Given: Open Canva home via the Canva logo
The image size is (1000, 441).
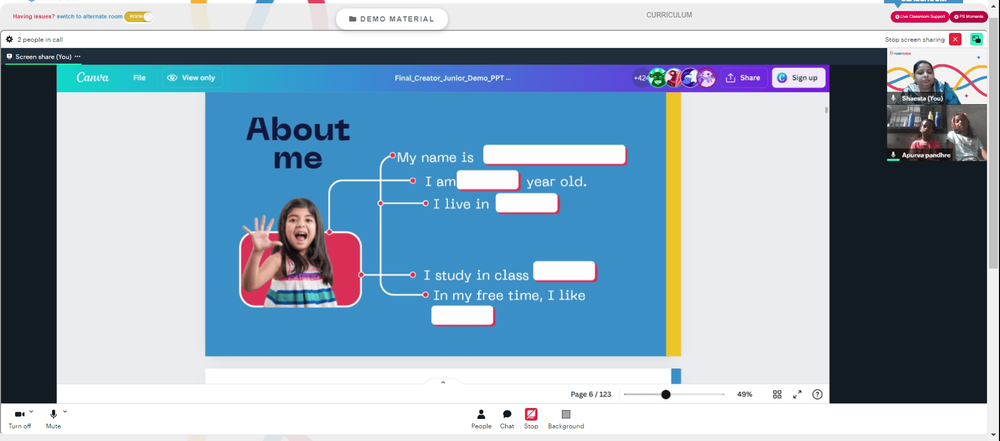Looking at the screenshot, I should tap(92, 77).
